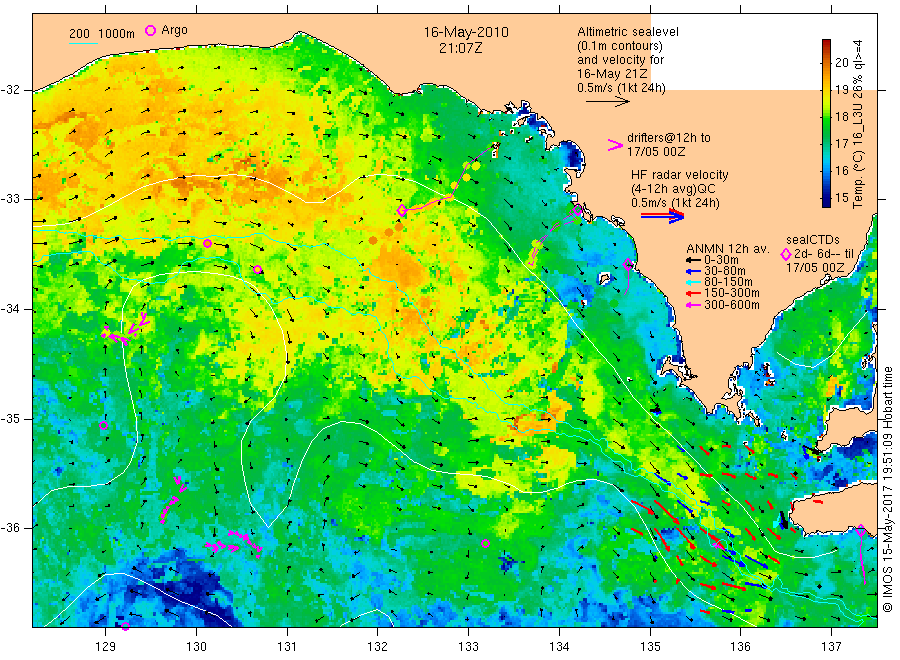
Task: Click the magenta sealCTDs diamond legend symbol
Action: [786, 254]
